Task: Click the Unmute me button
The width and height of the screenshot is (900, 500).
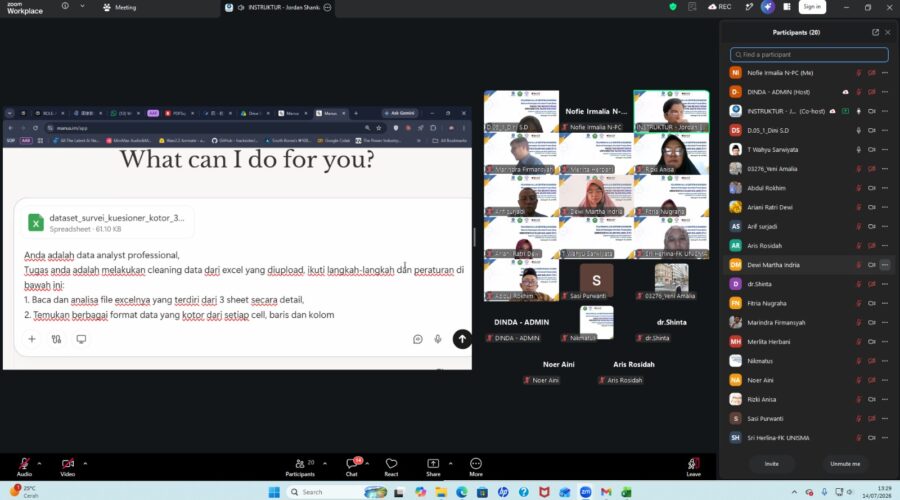Action: point(845,464)
